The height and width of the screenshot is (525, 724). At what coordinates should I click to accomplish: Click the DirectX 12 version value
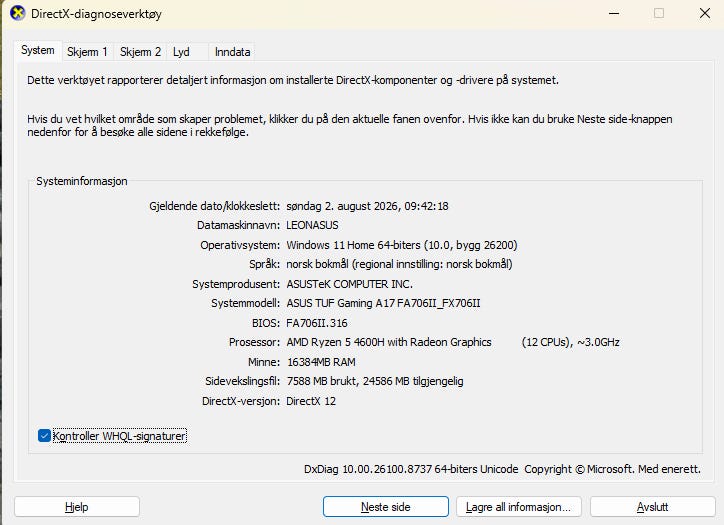(x=311, y=401)
